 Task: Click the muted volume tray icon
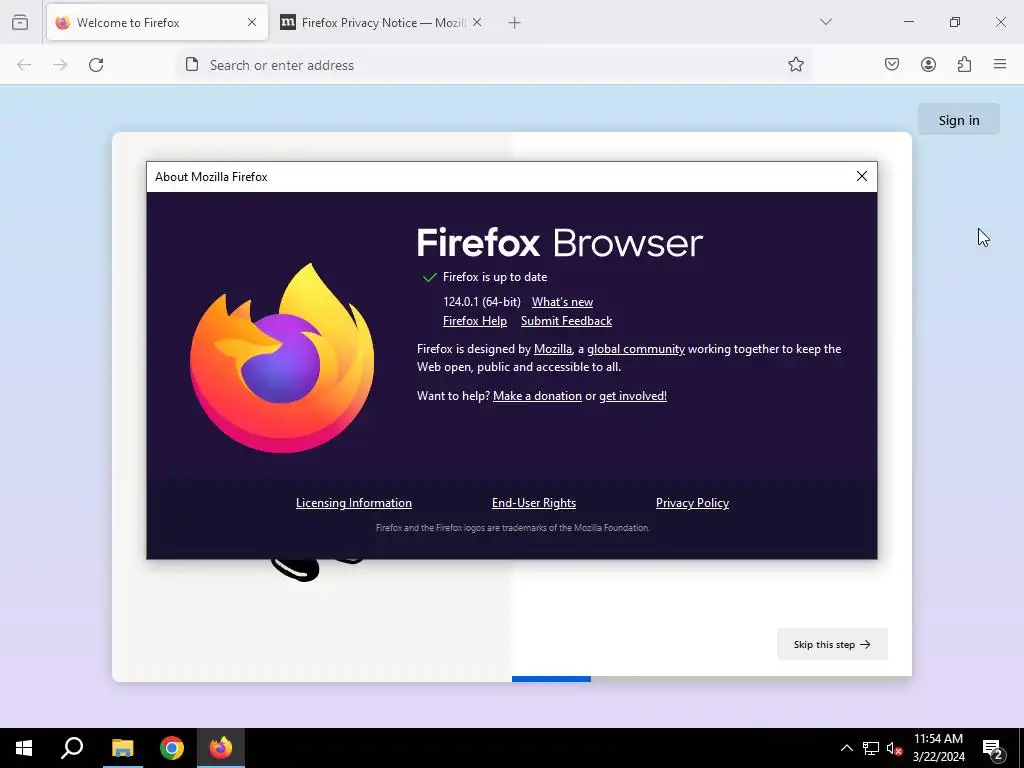point(894,748)
